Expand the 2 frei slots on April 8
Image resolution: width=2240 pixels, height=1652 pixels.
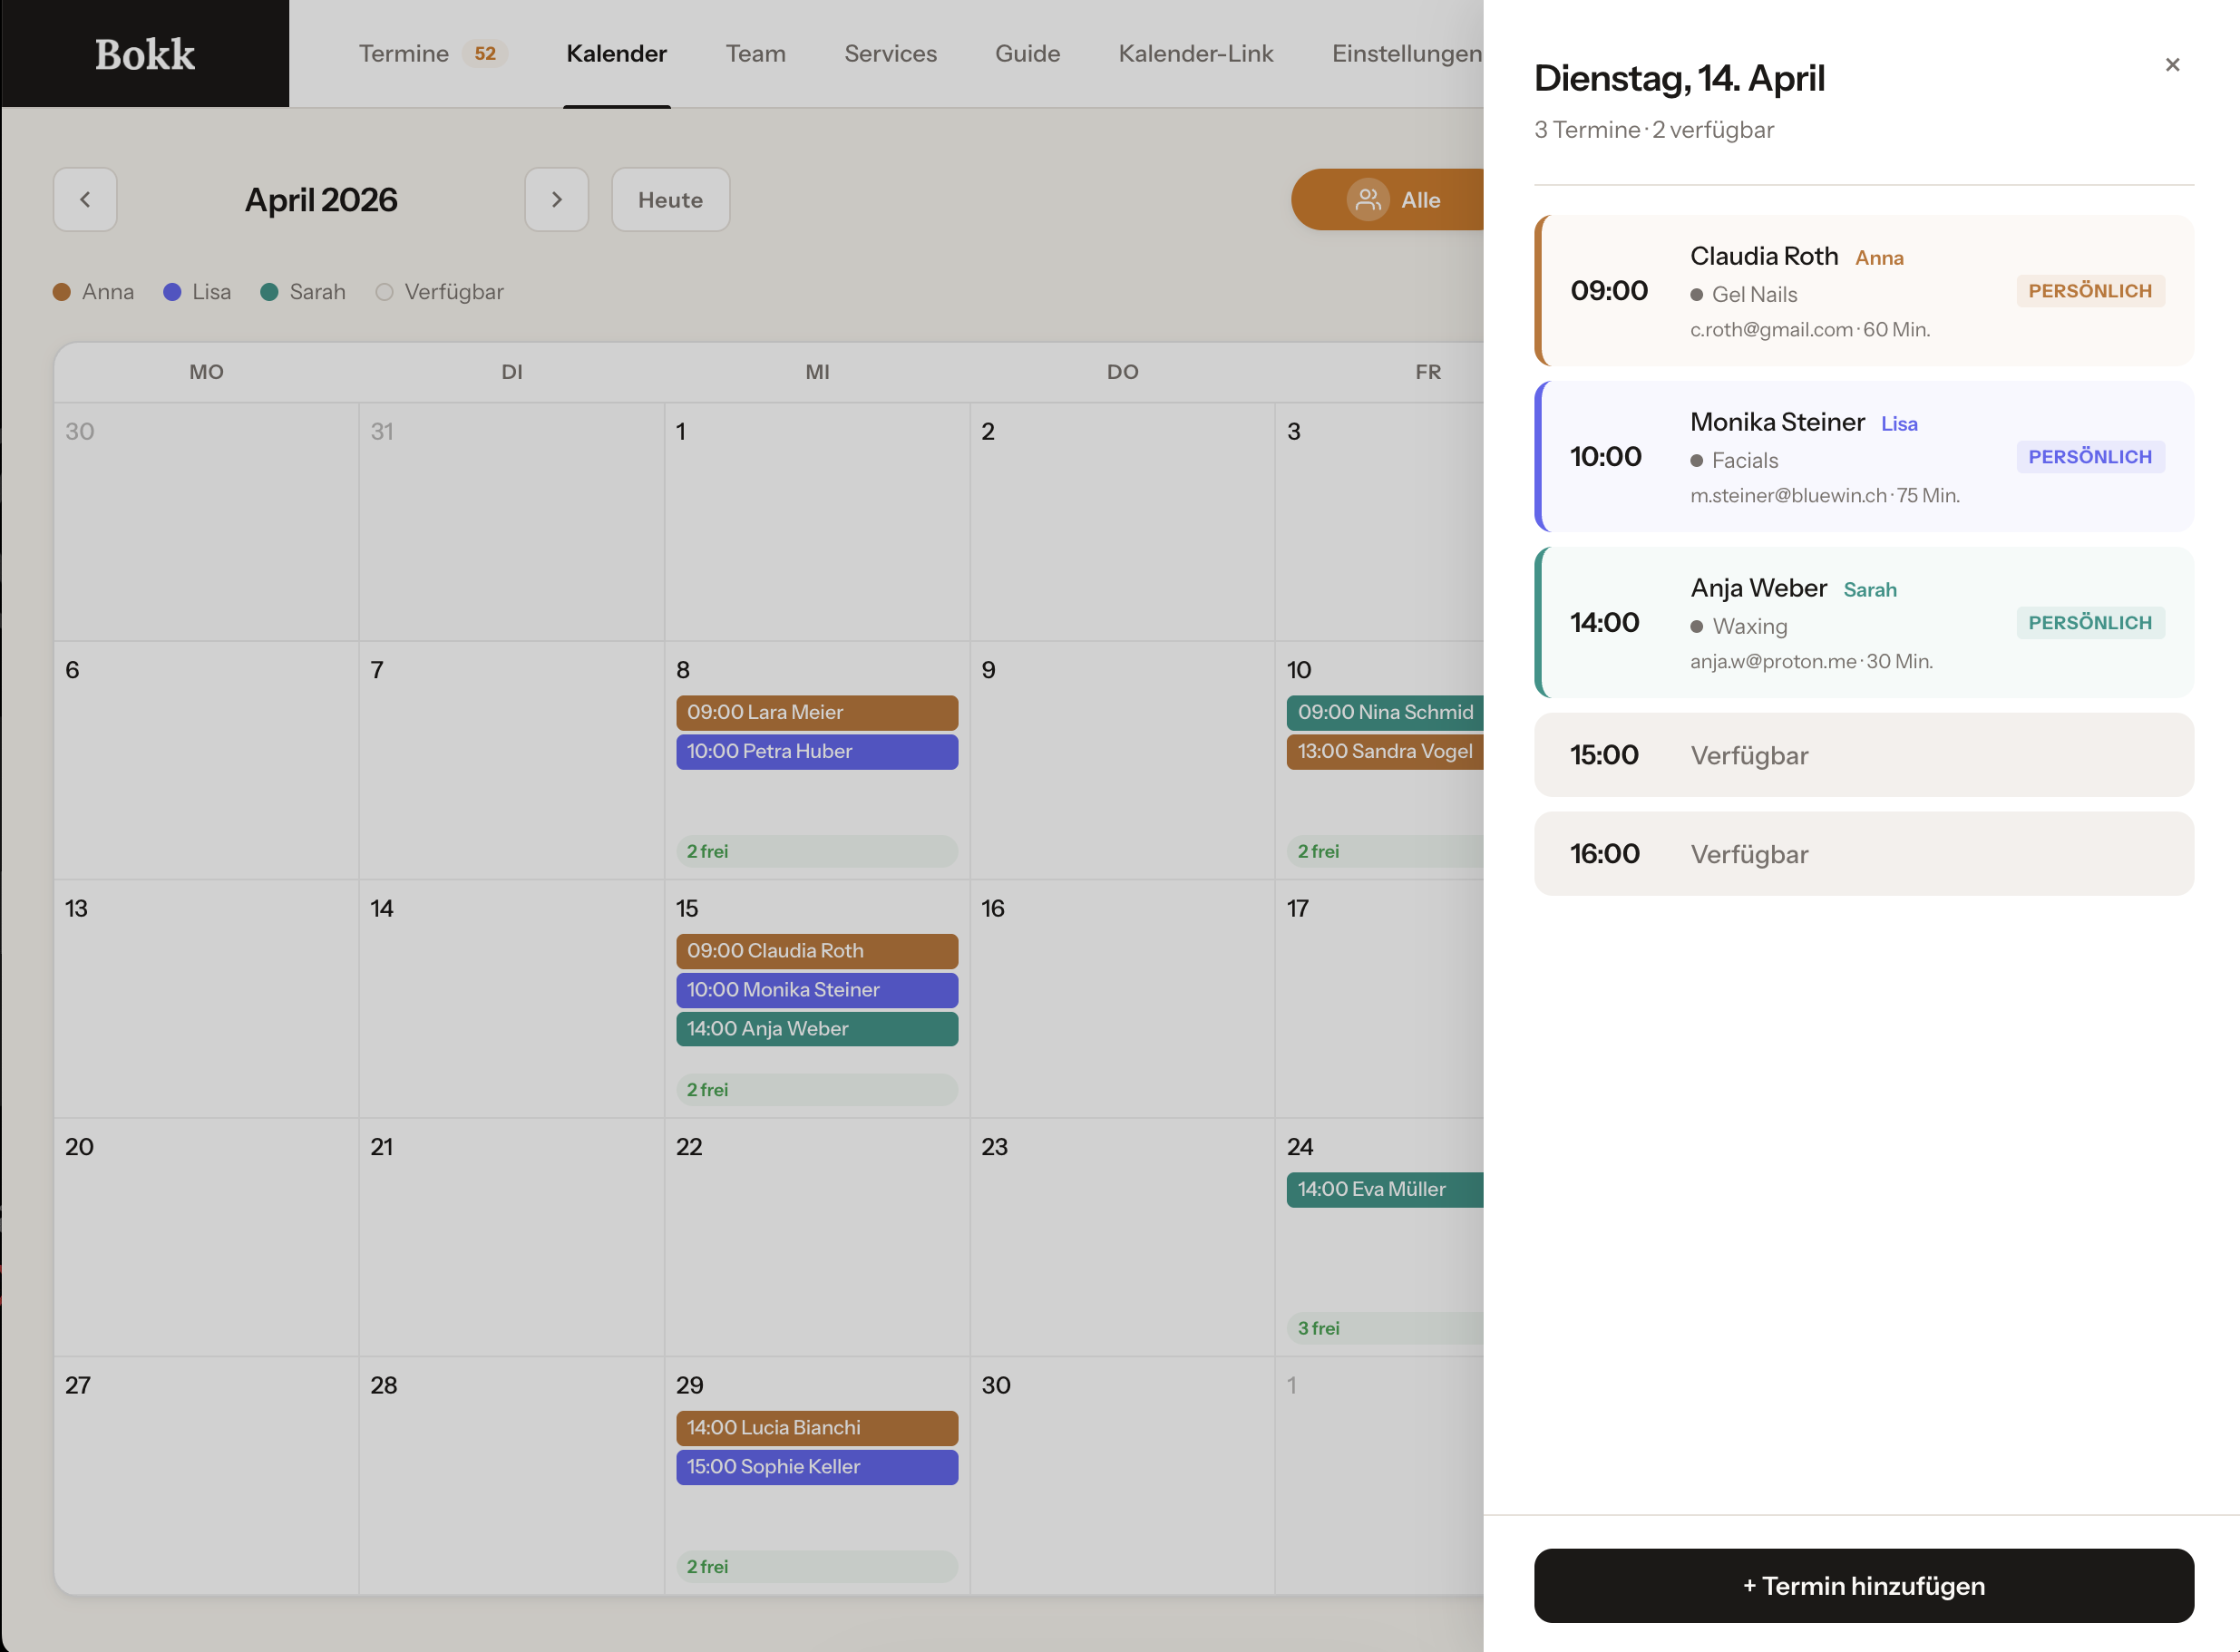coord(816,851)
